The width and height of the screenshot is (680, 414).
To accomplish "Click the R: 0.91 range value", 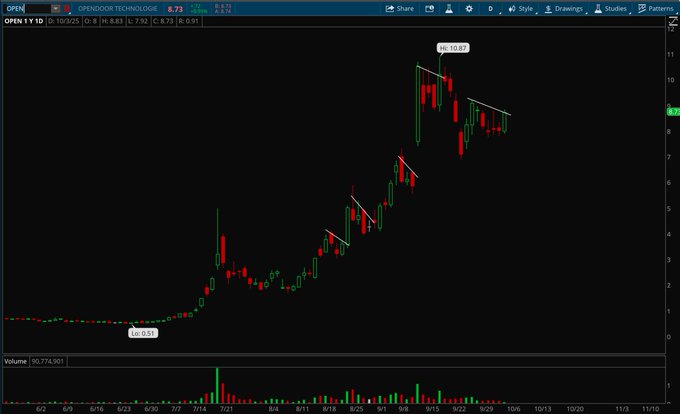I will pyautogui.click(x=189, y=21).
